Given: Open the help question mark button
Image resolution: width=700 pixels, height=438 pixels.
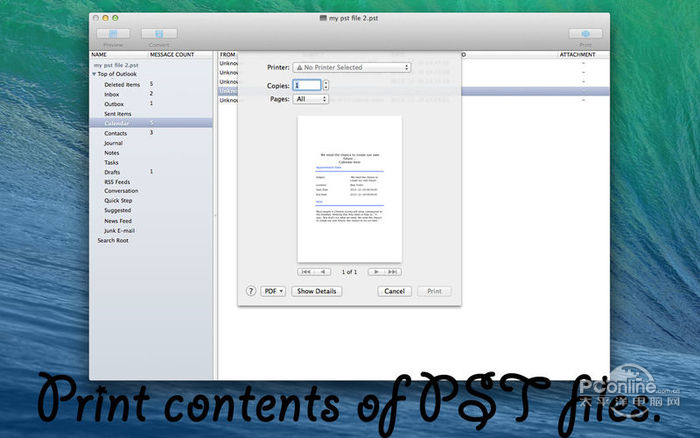Looking at the screenshot, I should click(251, 291).
